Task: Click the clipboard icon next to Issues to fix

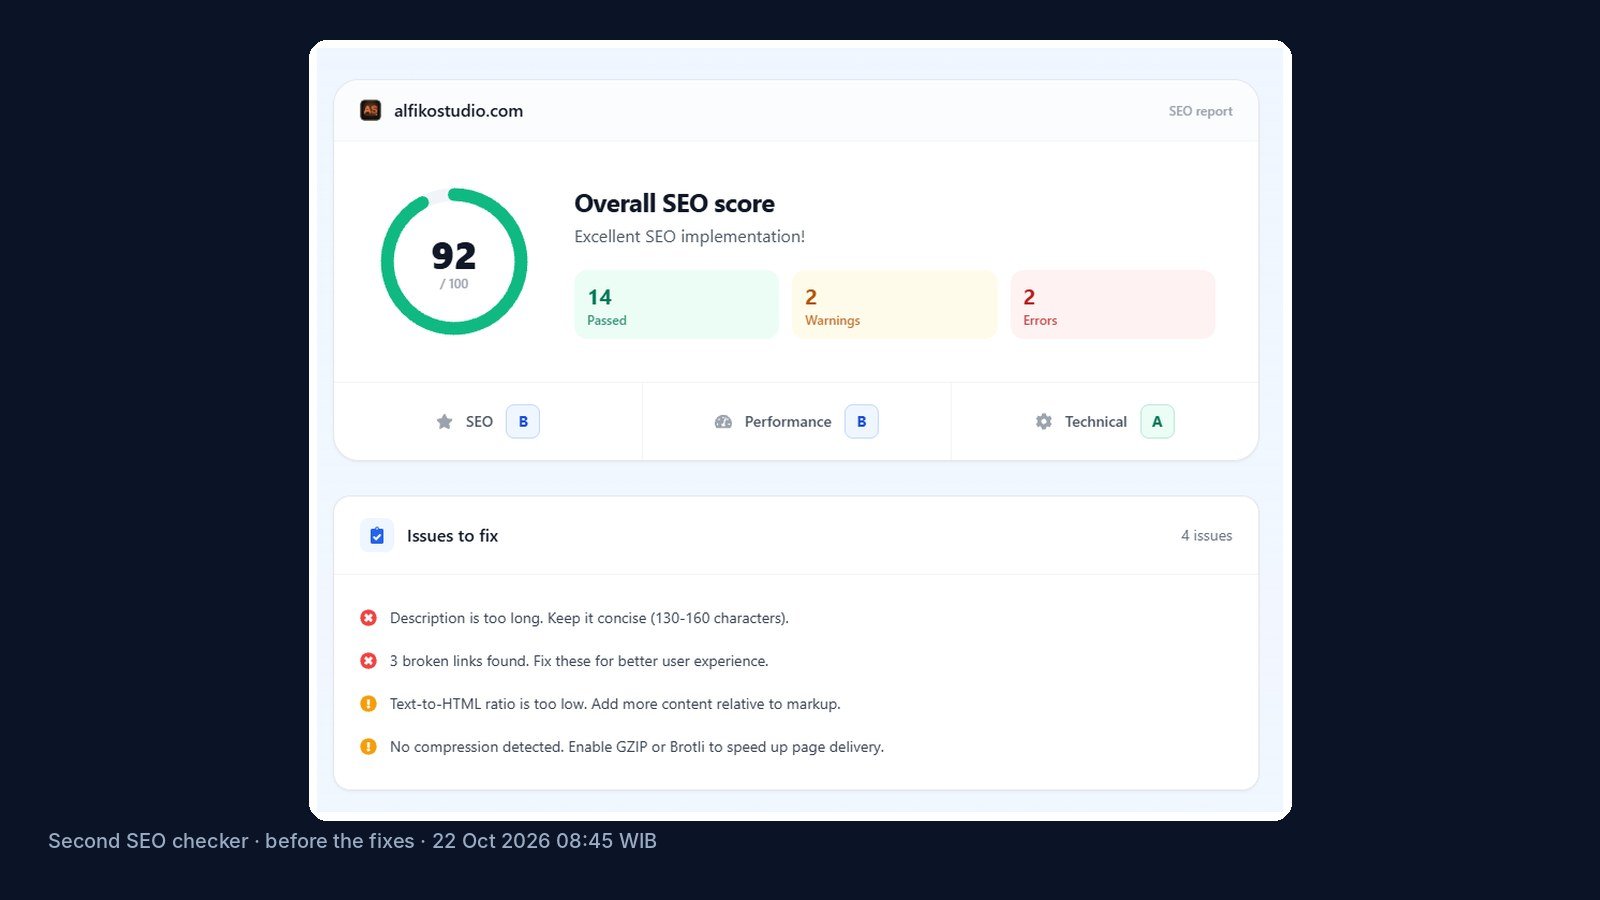Action: [377, 536]
